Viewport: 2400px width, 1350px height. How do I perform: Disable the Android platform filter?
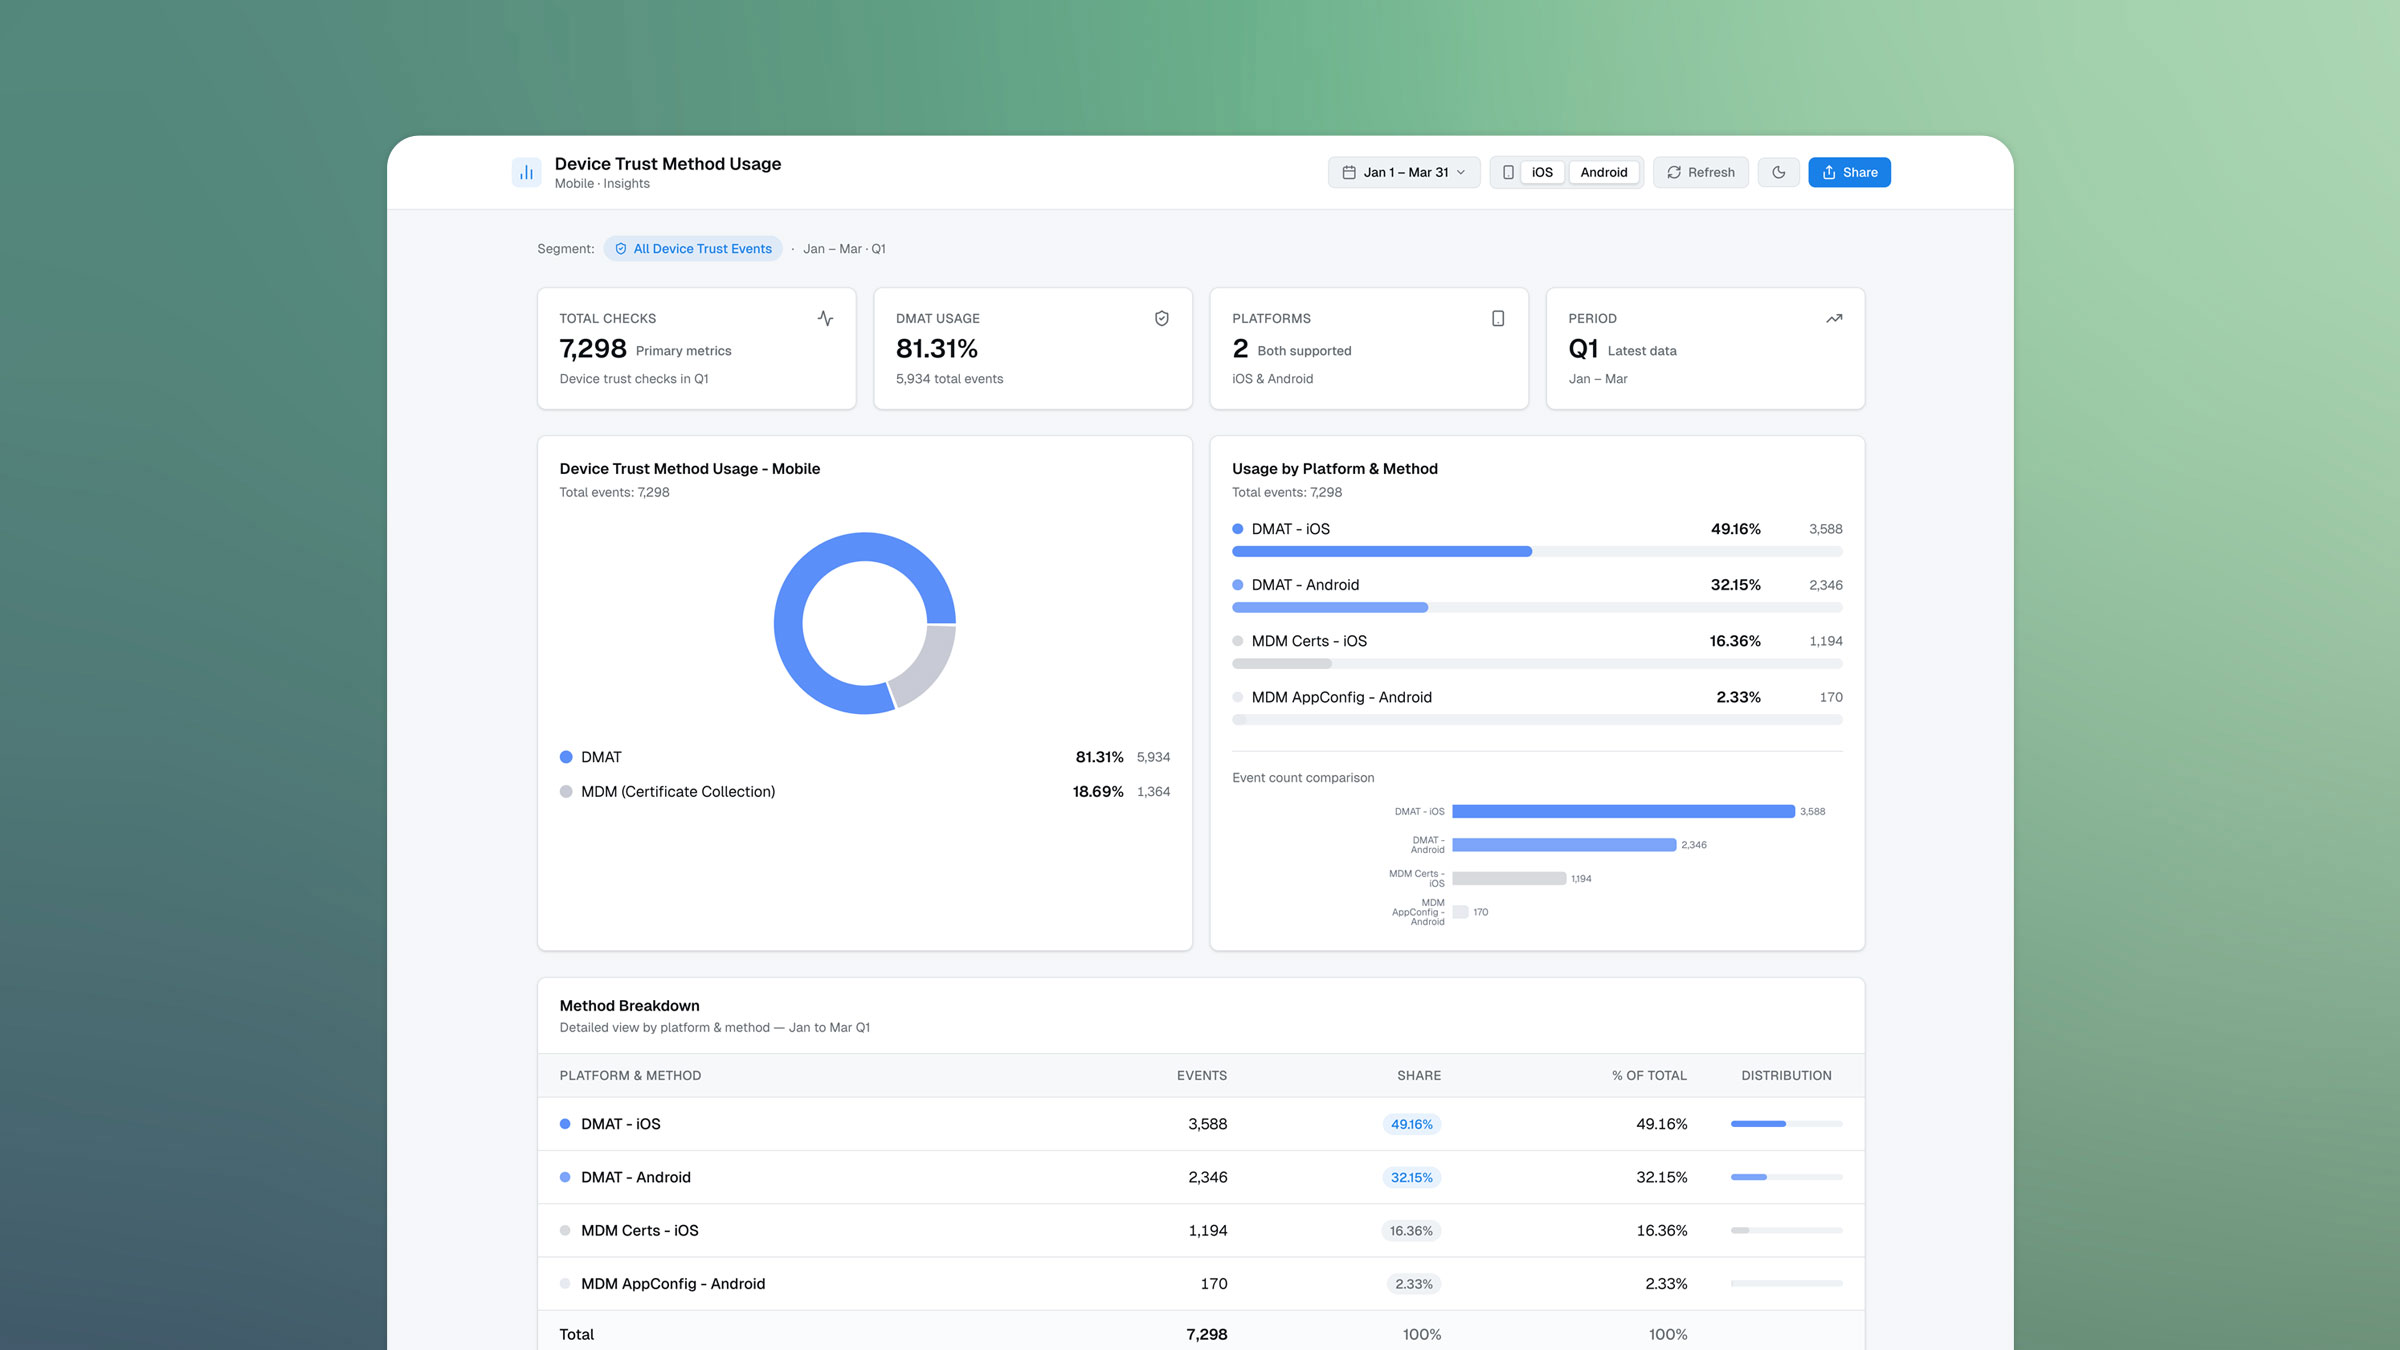[x=1604, y=172]
